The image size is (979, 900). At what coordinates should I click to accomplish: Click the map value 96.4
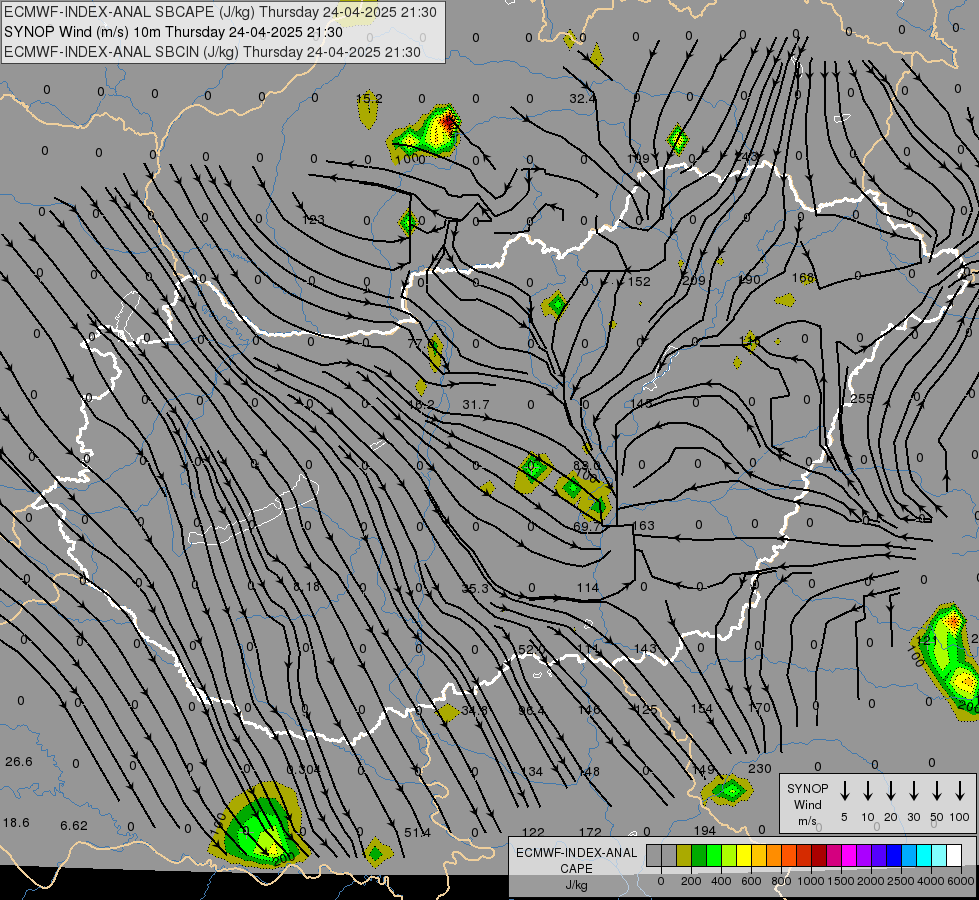(x=531, y=711)
